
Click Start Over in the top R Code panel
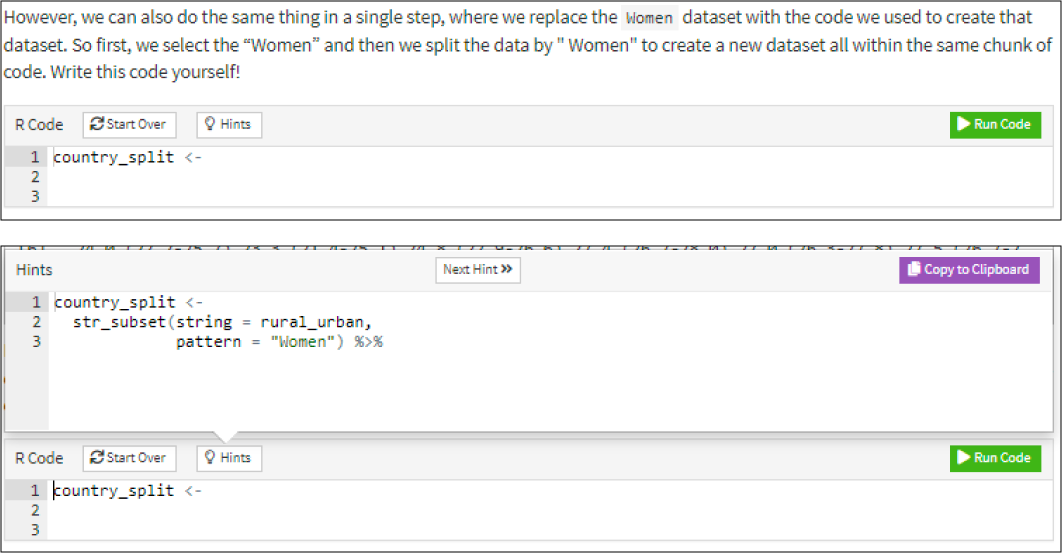click(x=129, y=124)
